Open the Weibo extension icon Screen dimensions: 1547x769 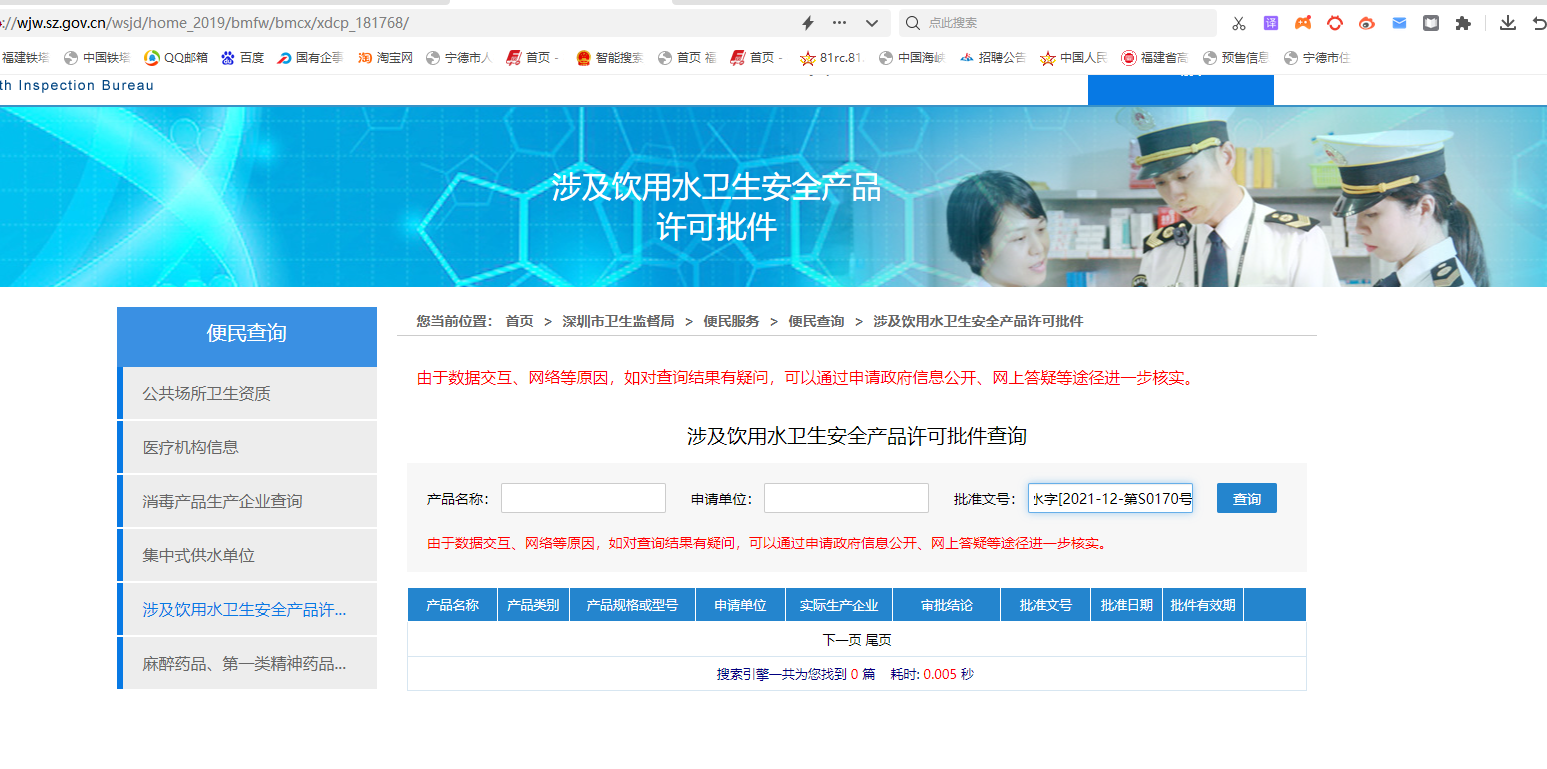click(1367, 23)
